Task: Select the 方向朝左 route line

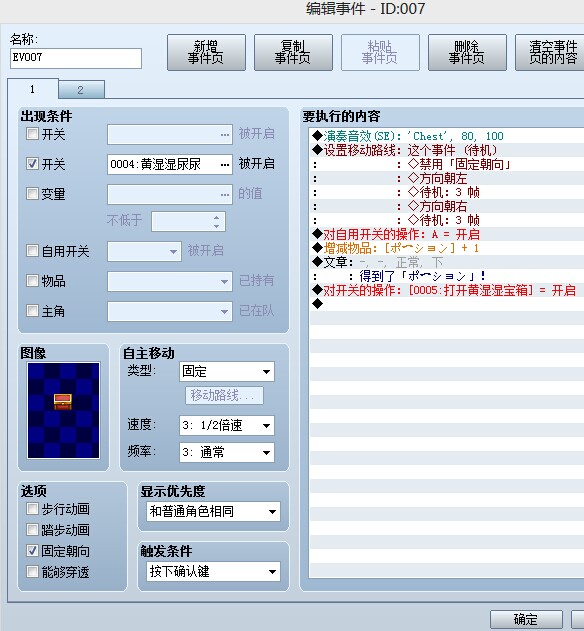Action: click(447, 178)
